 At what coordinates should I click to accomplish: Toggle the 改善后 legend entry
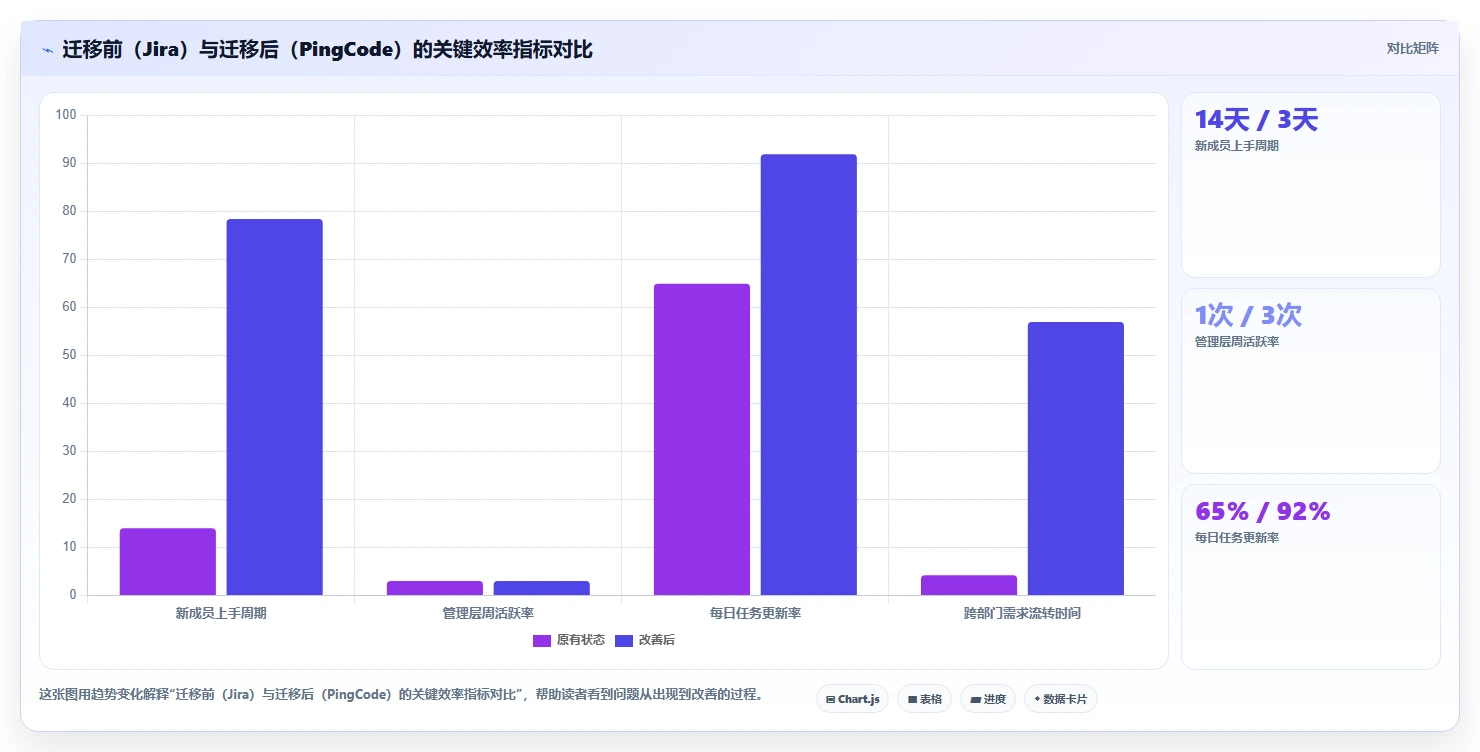[x=645, y=640]
